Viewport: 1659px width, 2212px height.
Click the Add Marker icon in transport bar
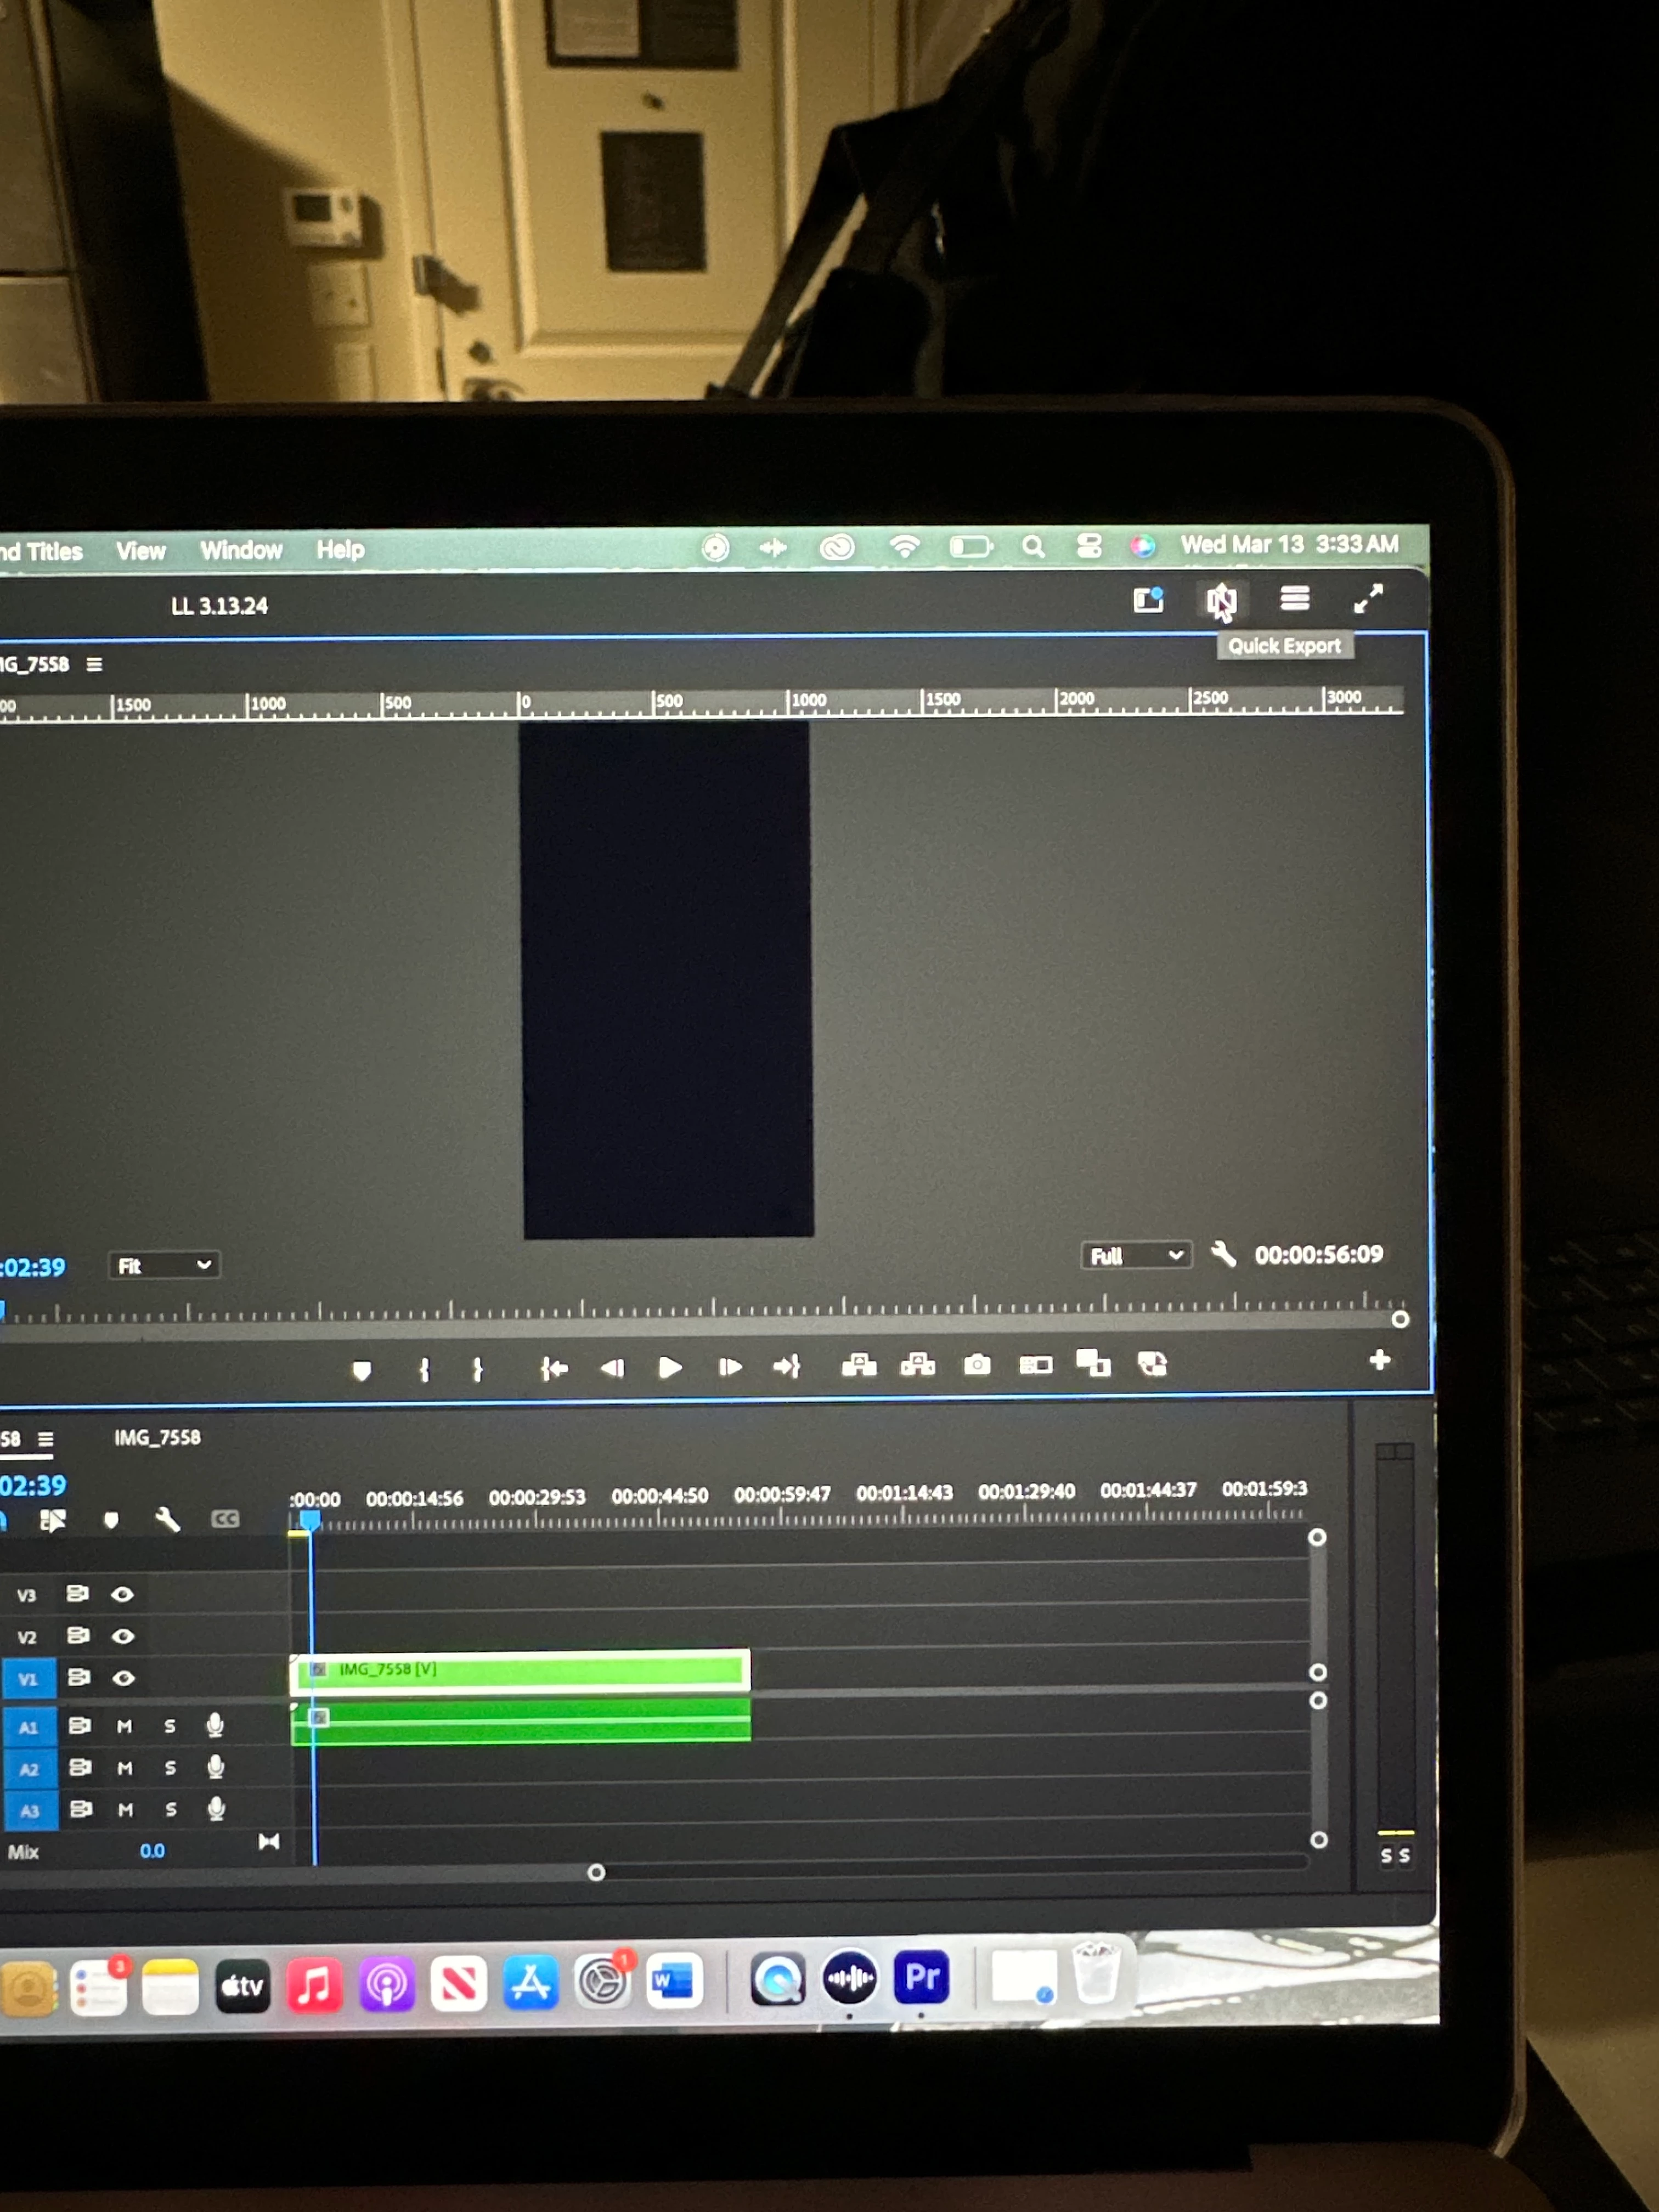[x=362, y=1370]
